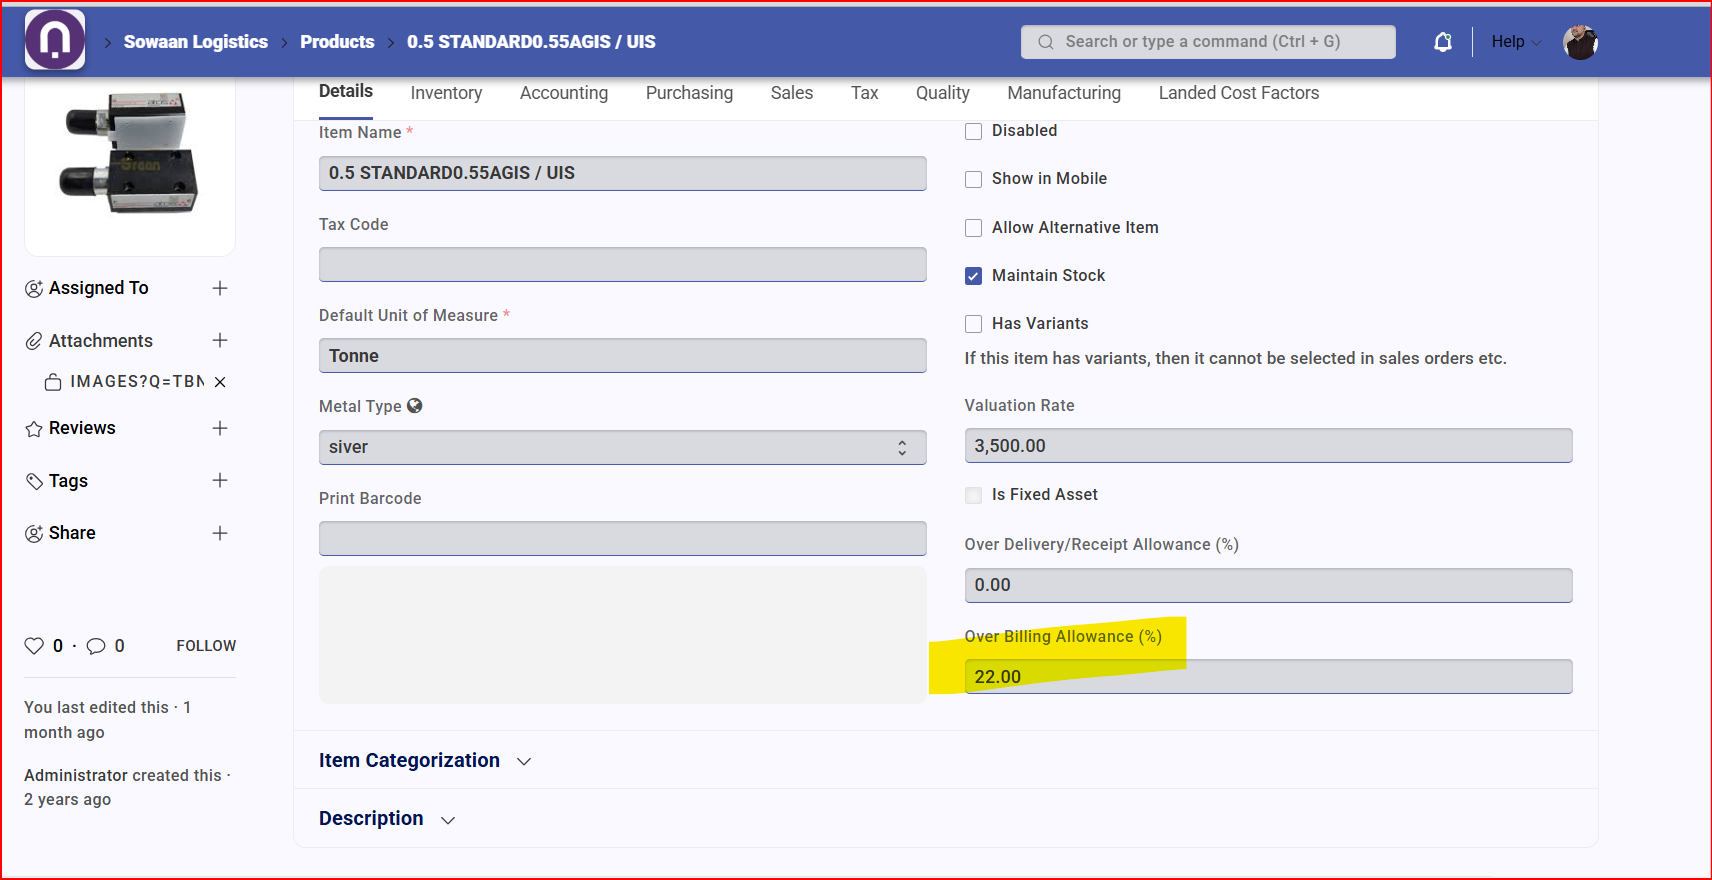Add a review using plus icon
The image size is (1712, 880).
pos(220,428)
